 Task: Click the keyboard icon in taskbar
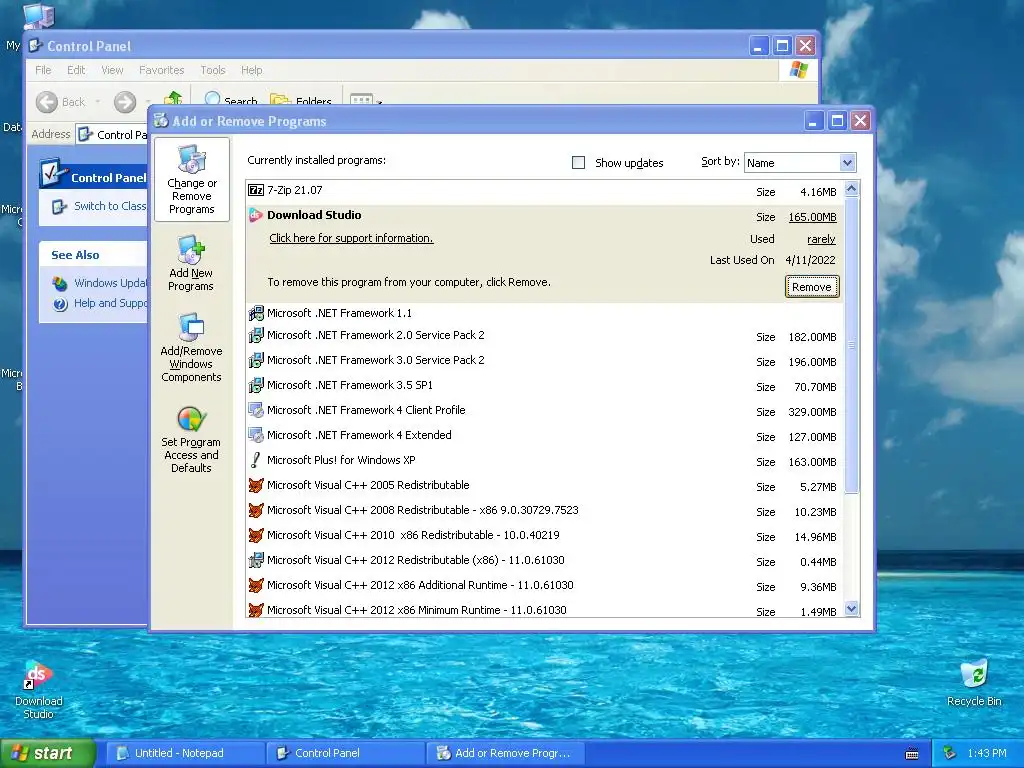point(912,754)
